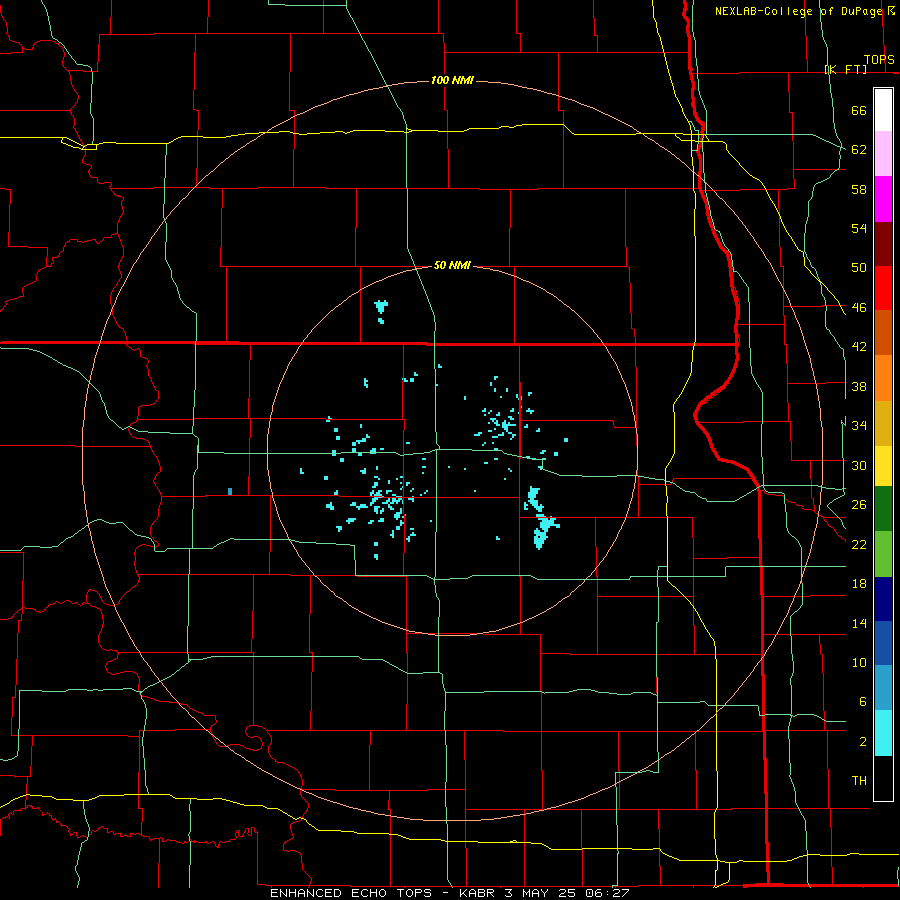
Task: Select the bright red legend swatch
Action: click(x=883, y=288)
